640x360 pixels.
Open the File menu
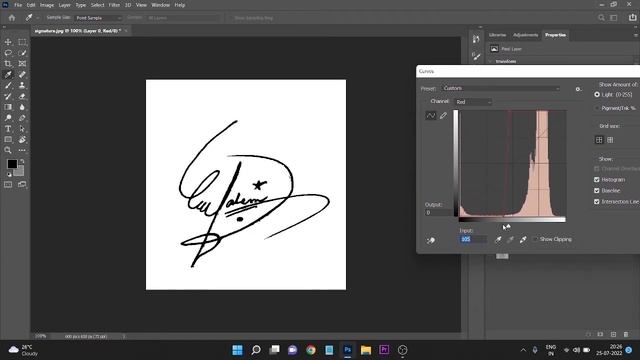[18, 5]
